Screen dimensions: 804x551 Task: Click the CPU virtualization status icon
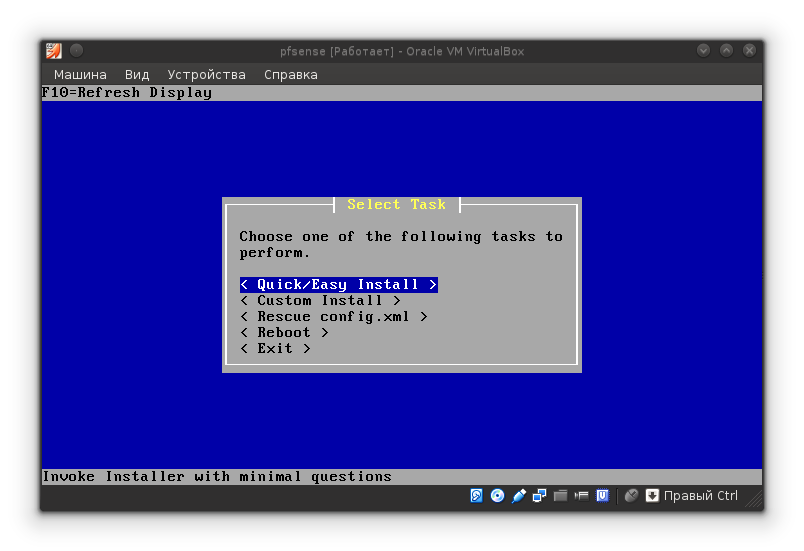pos(602,496)
